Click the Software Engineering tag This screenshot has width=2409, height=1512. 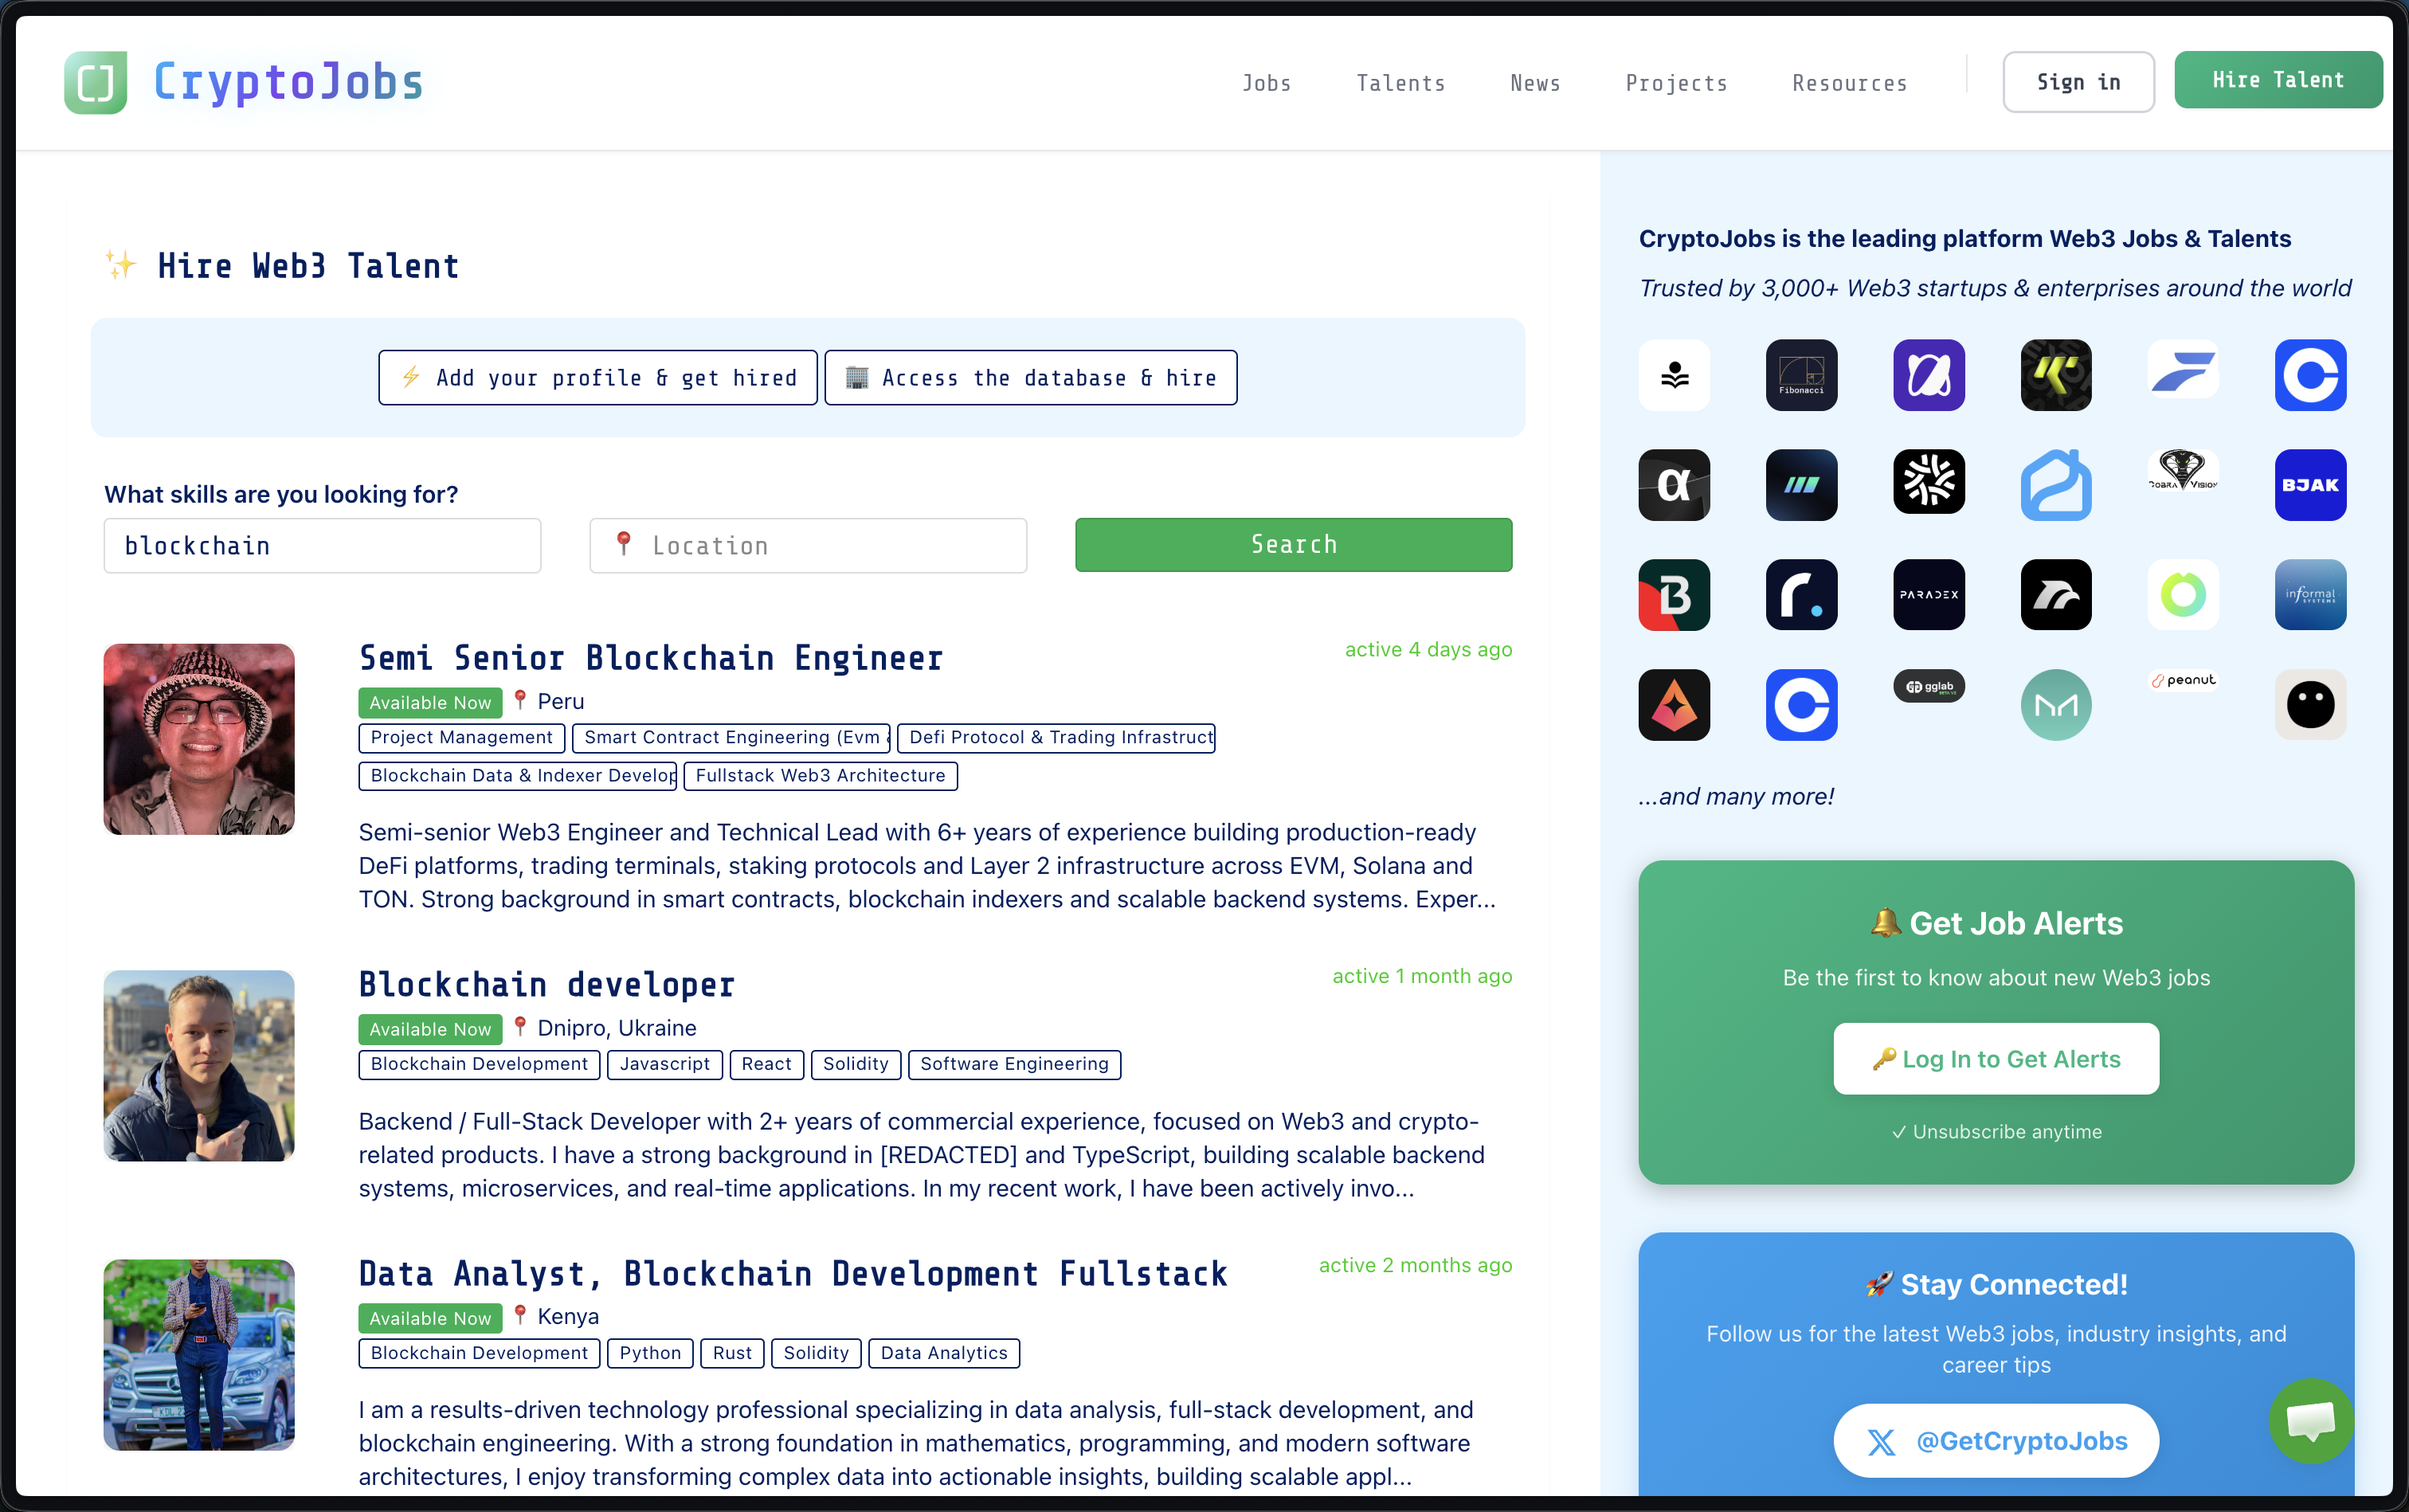(x=1014, y=1065)
